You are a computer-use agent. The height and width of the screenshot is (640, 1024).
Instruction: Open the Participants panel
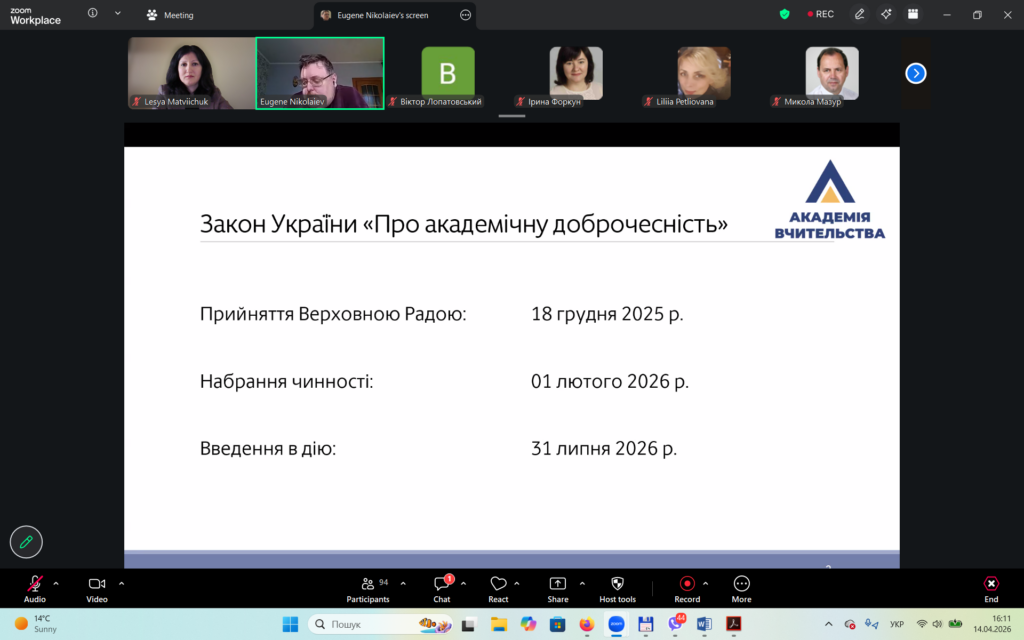[x=368, y=584]
